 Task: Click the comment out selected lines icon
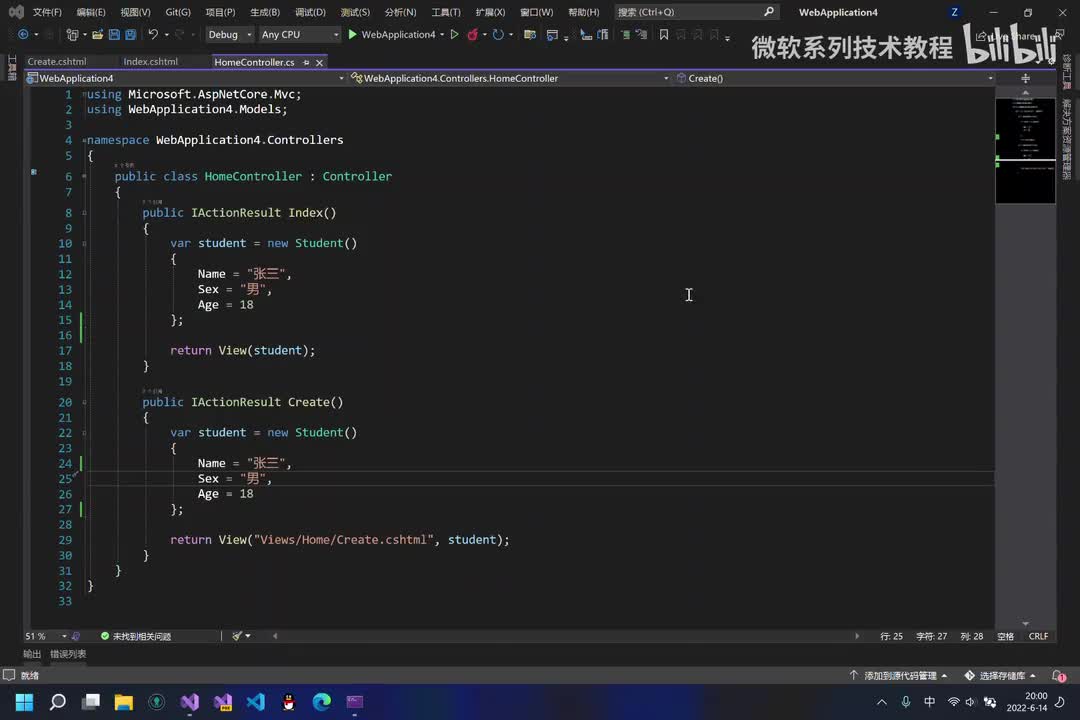625,34
